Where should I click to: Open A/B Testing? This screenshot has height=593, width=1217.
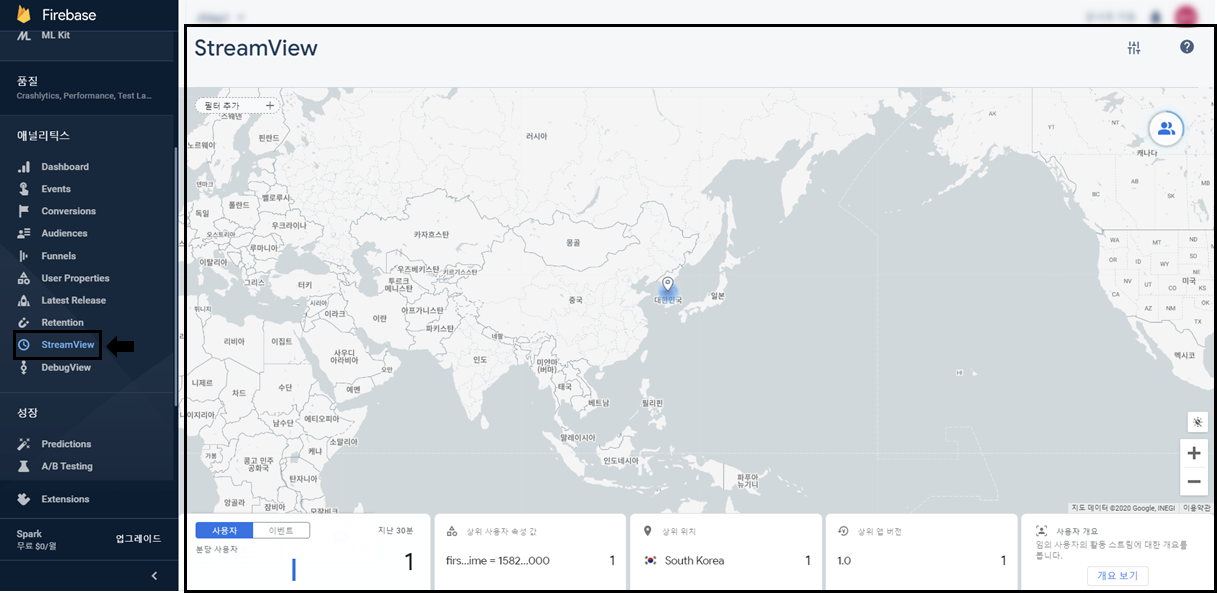(x=67, y=466)
